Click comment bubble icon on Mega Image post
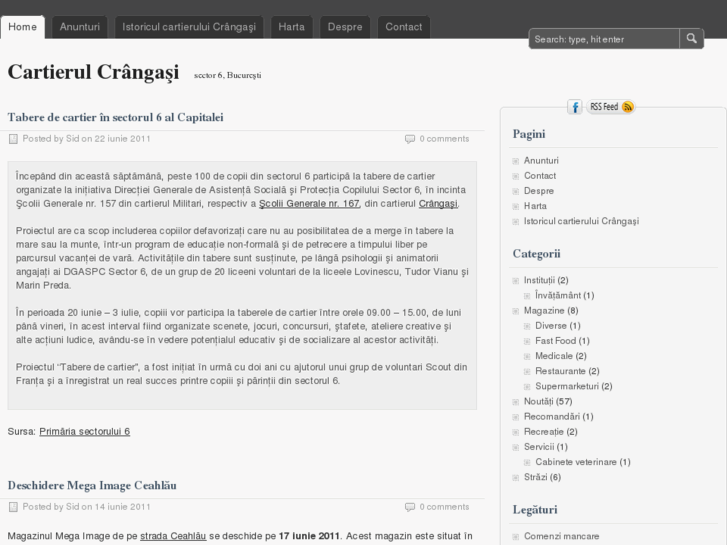The image size is (727, 545). (410, 507)
